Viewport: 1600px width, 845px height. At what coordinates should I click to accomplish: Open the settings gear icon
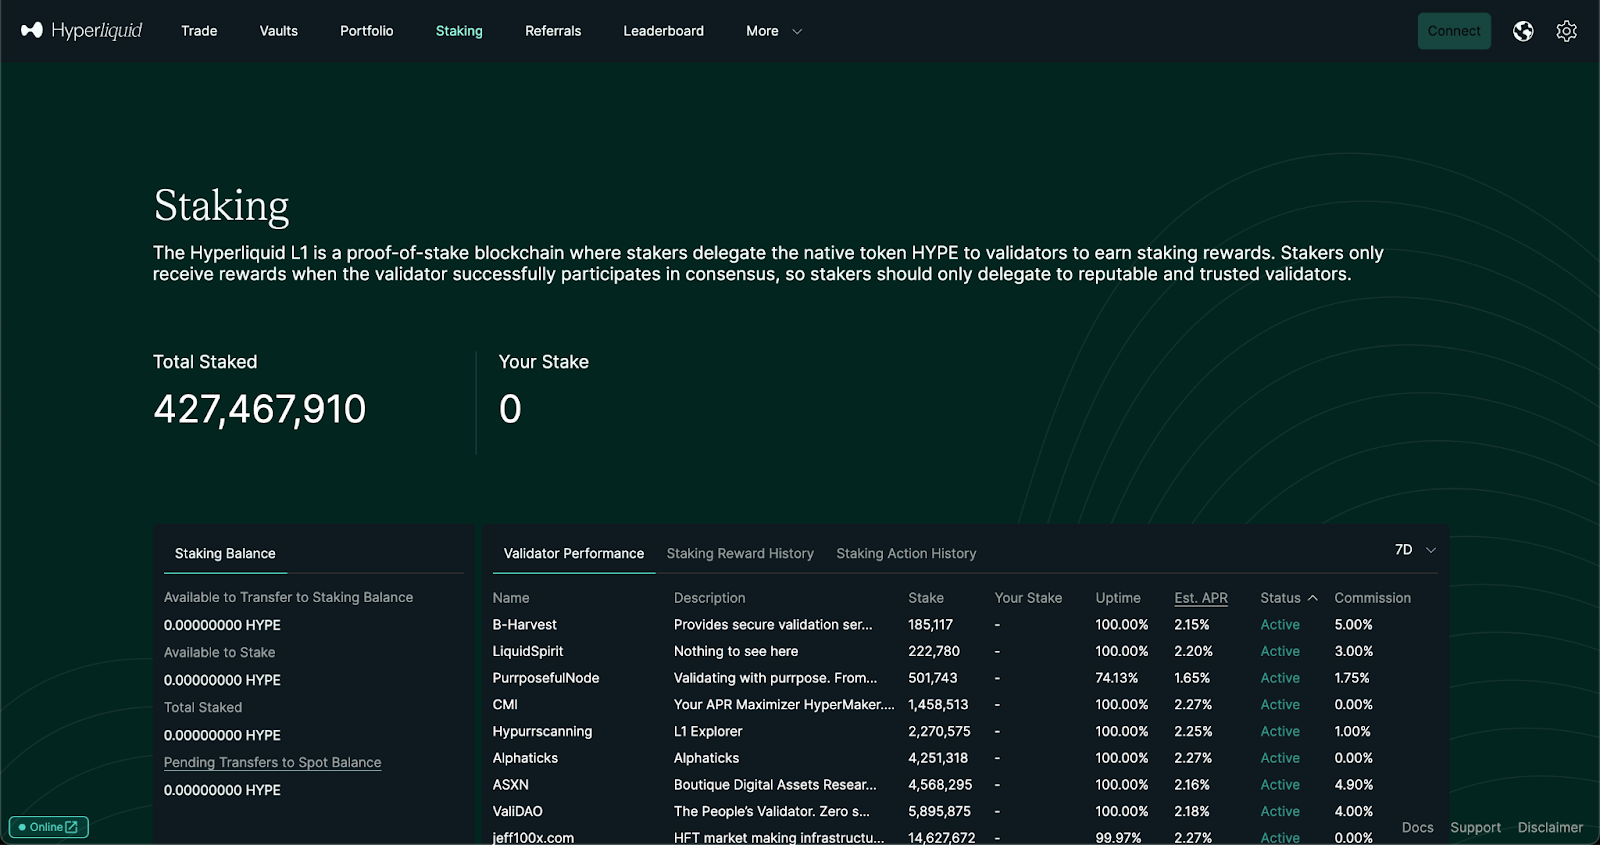1566,31
